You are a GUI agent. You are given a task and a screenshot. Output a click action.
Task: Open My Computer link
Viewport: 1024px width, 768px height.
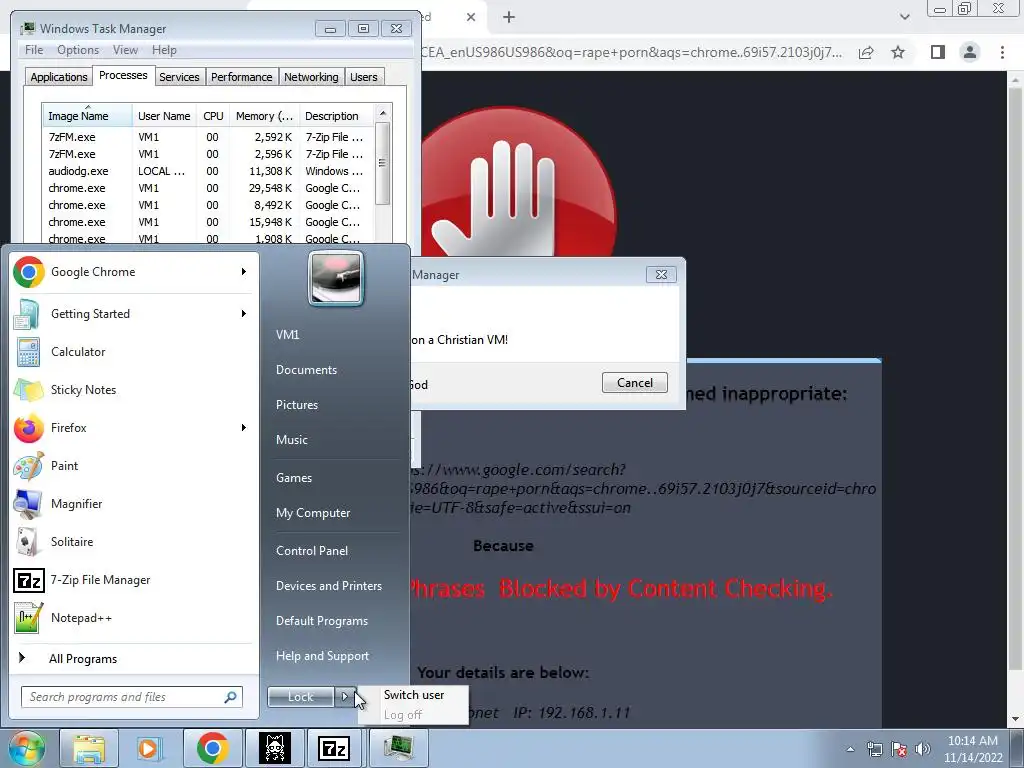tap(313, 513)
